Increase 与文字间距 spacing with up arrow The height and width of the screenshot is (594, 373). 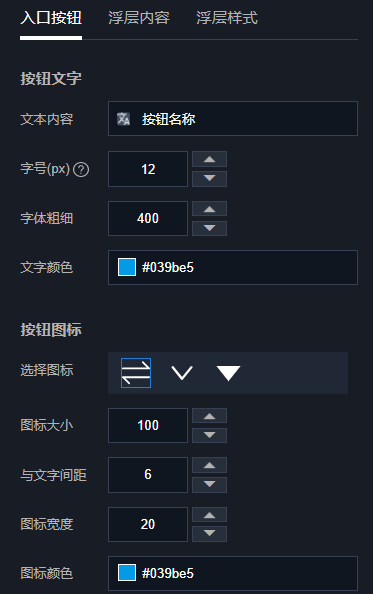[x=209, y=465]
